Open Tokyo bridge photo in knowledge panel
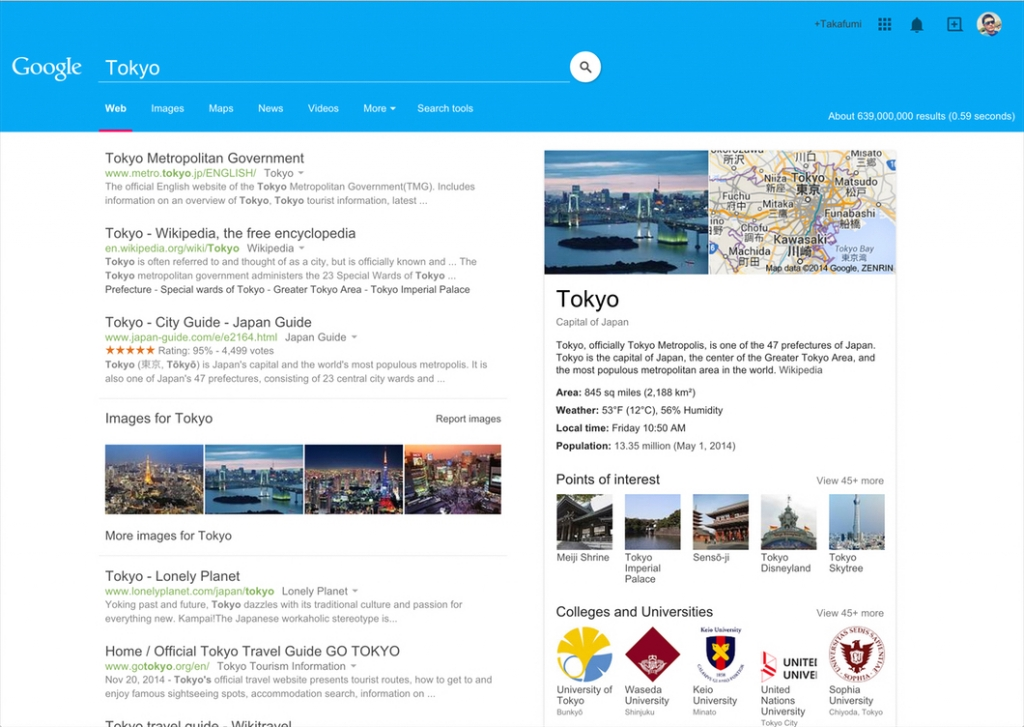The width and height of the screenshot is (1024, 727). click(x=626, y=212)
